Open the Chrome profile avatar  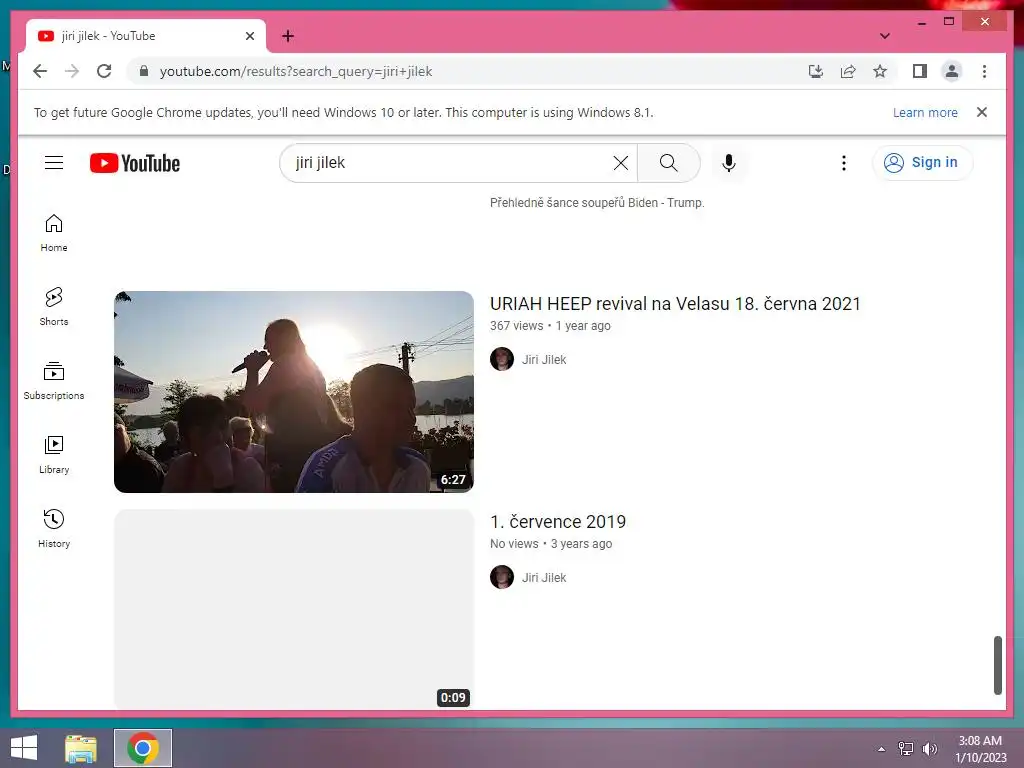coord(952,71)
